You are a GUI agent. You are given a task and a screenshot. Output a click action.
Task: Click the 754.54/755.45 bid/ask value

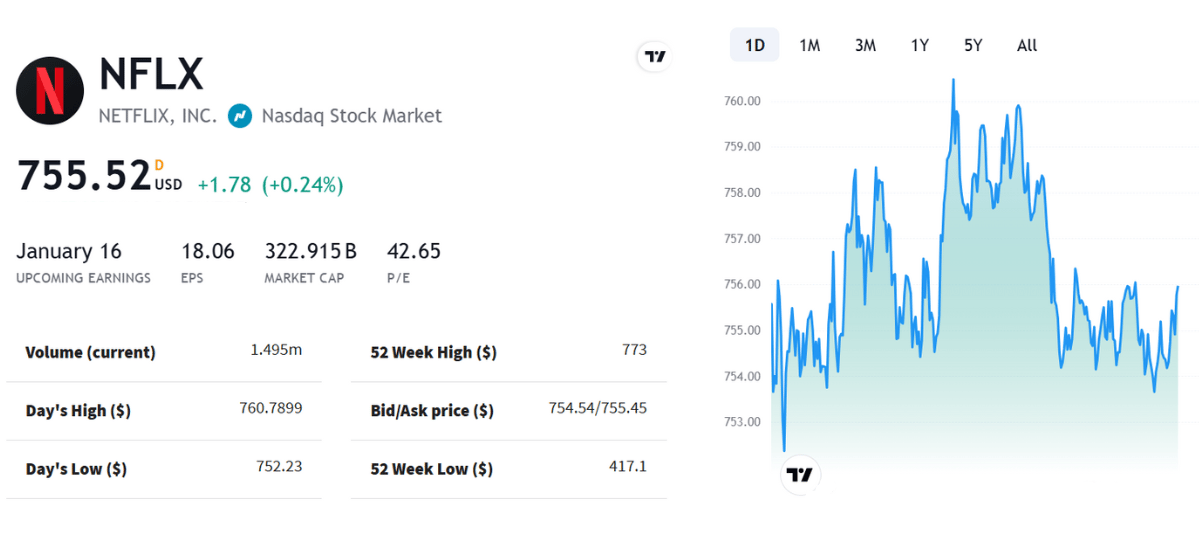point(598,408)
